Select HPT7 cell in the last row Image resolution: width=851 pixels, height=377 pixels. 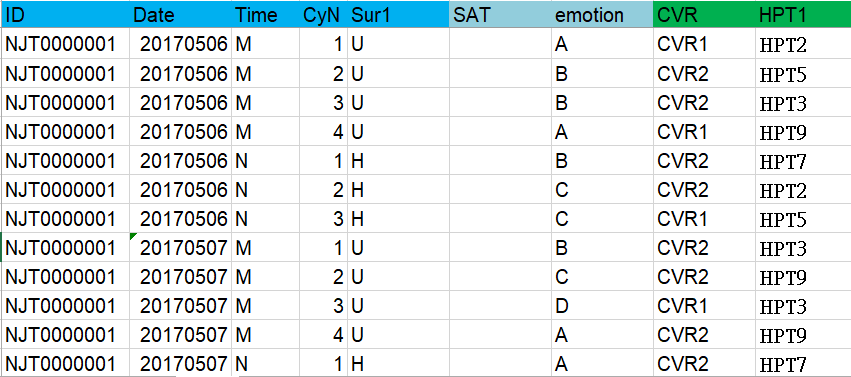(803, 363)
